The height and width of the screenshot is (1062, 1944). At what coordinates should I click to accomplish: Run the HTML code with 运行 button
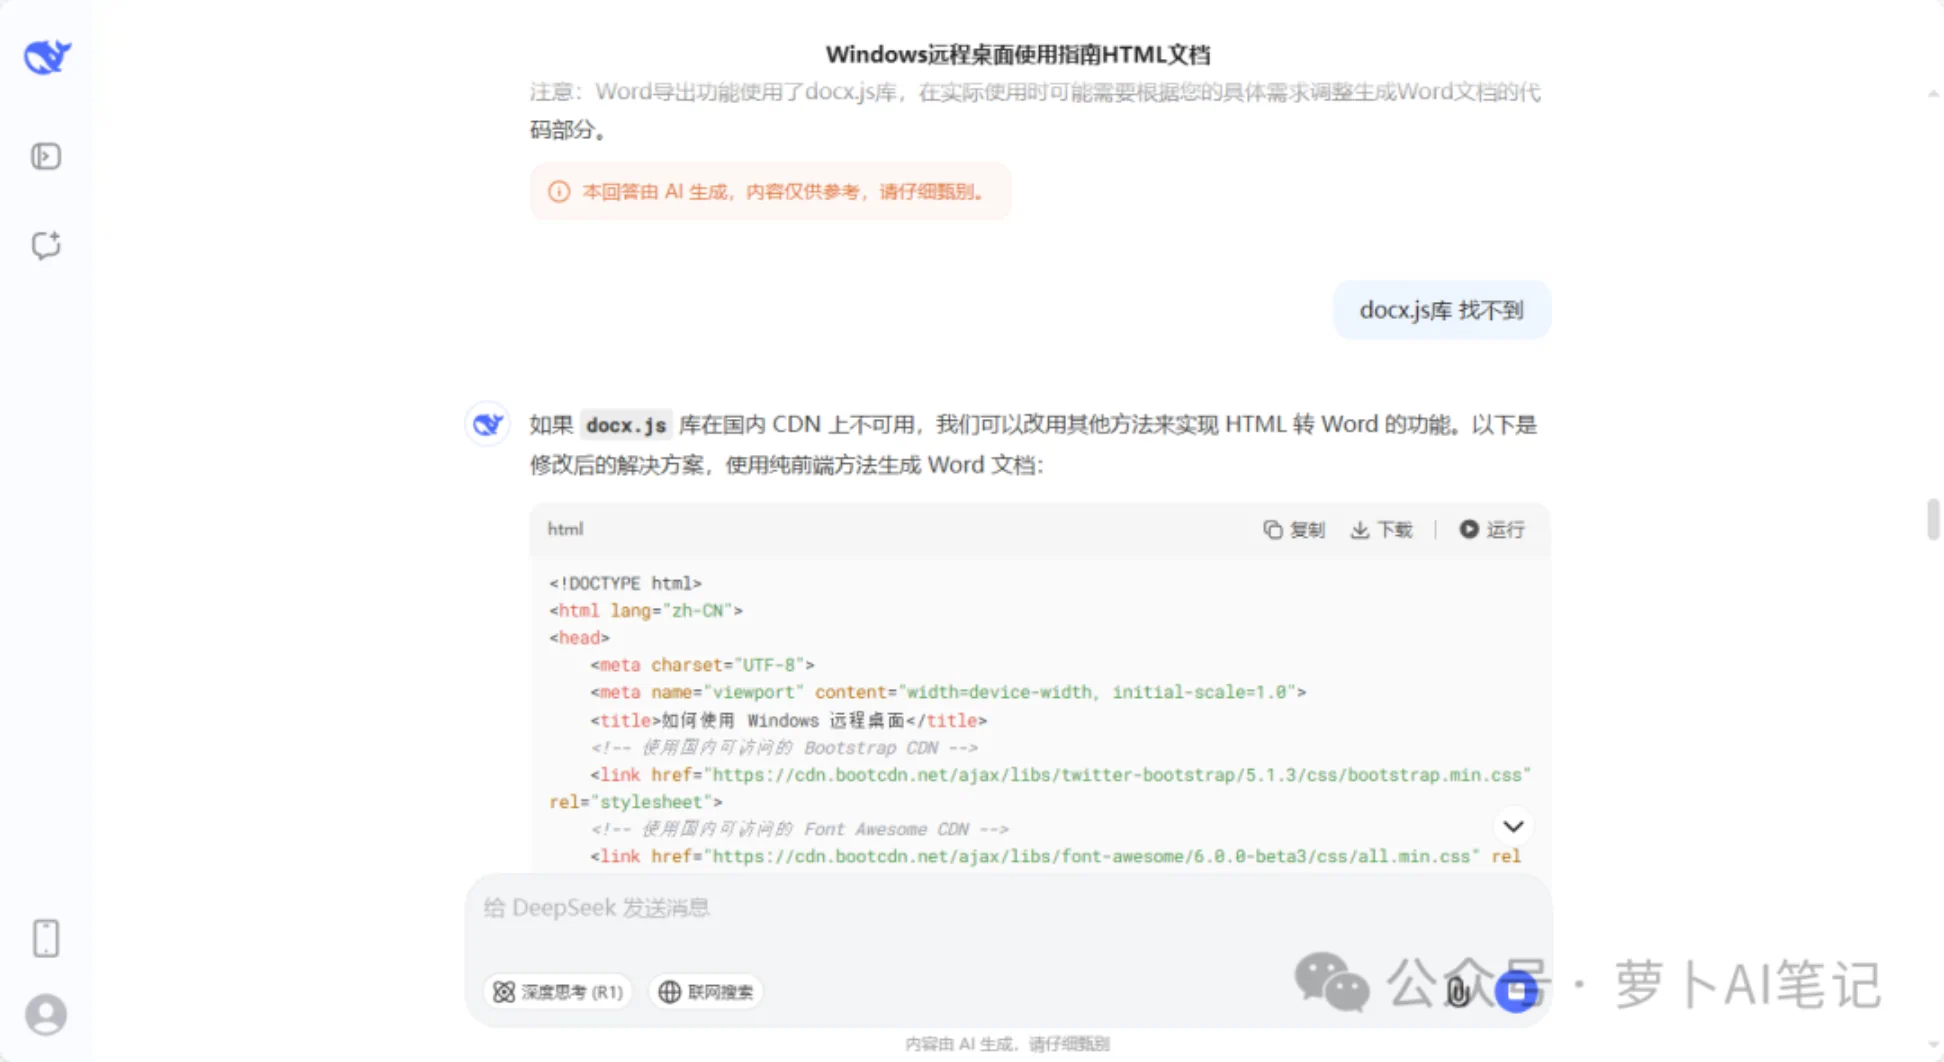(x=1492, y=529)
